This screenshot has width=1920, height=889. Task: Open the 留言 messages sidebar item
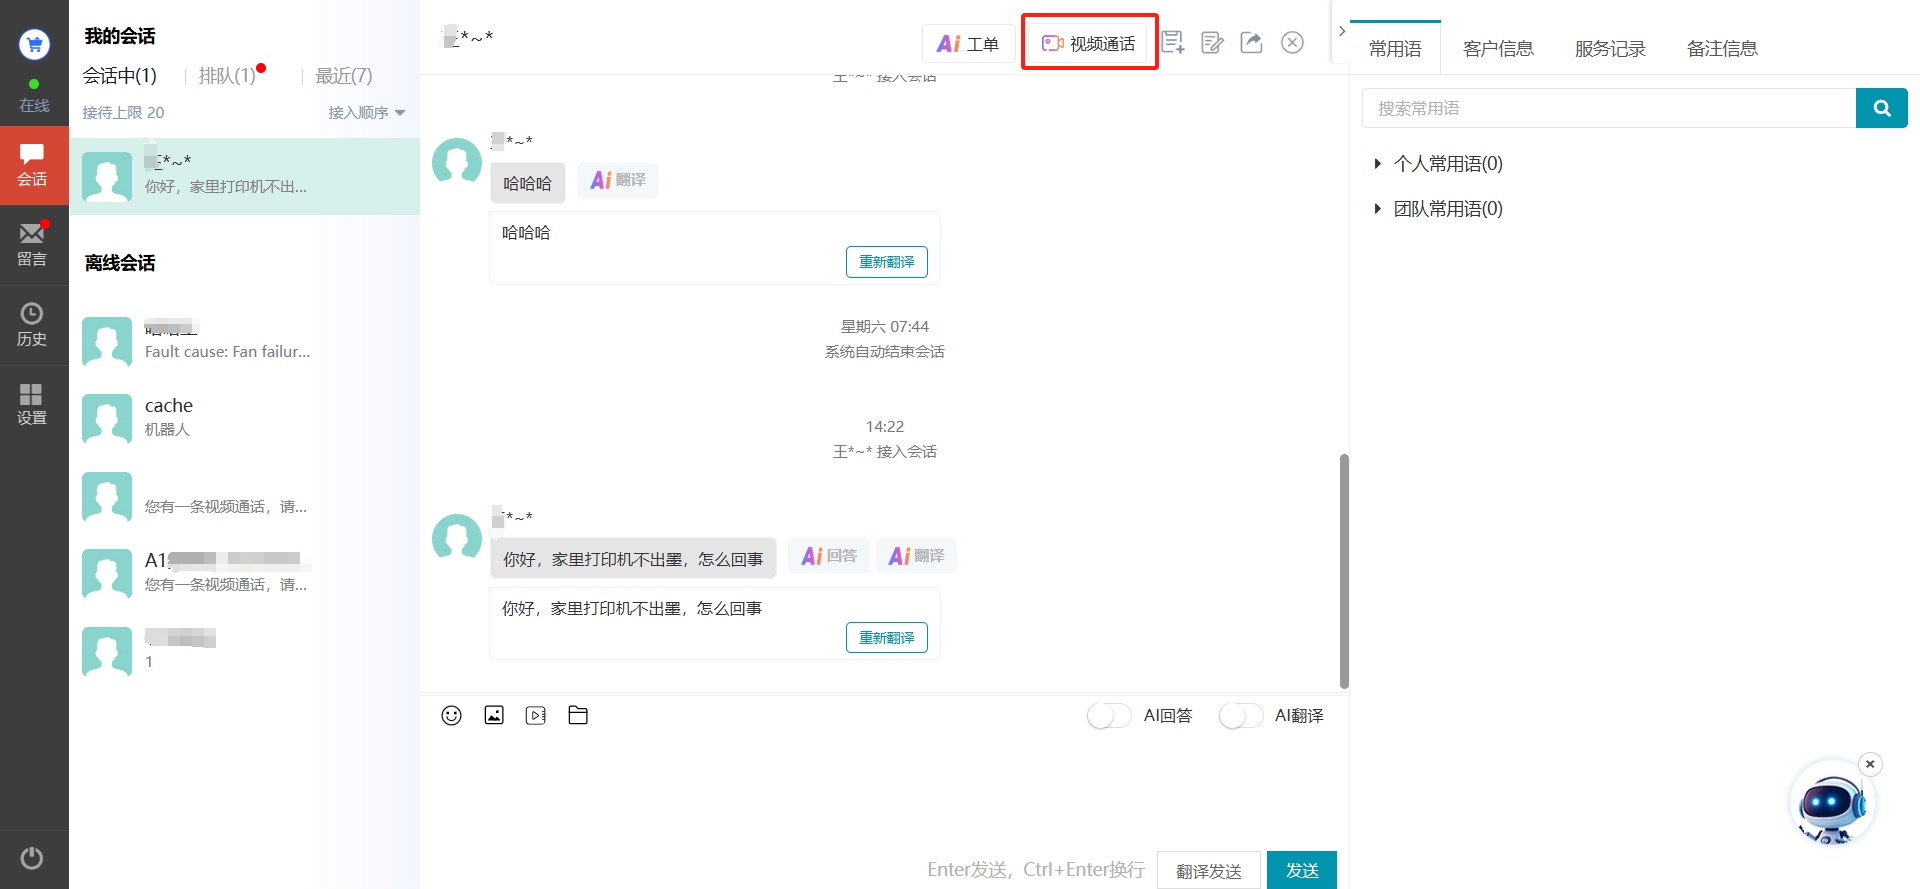[34, 245]
